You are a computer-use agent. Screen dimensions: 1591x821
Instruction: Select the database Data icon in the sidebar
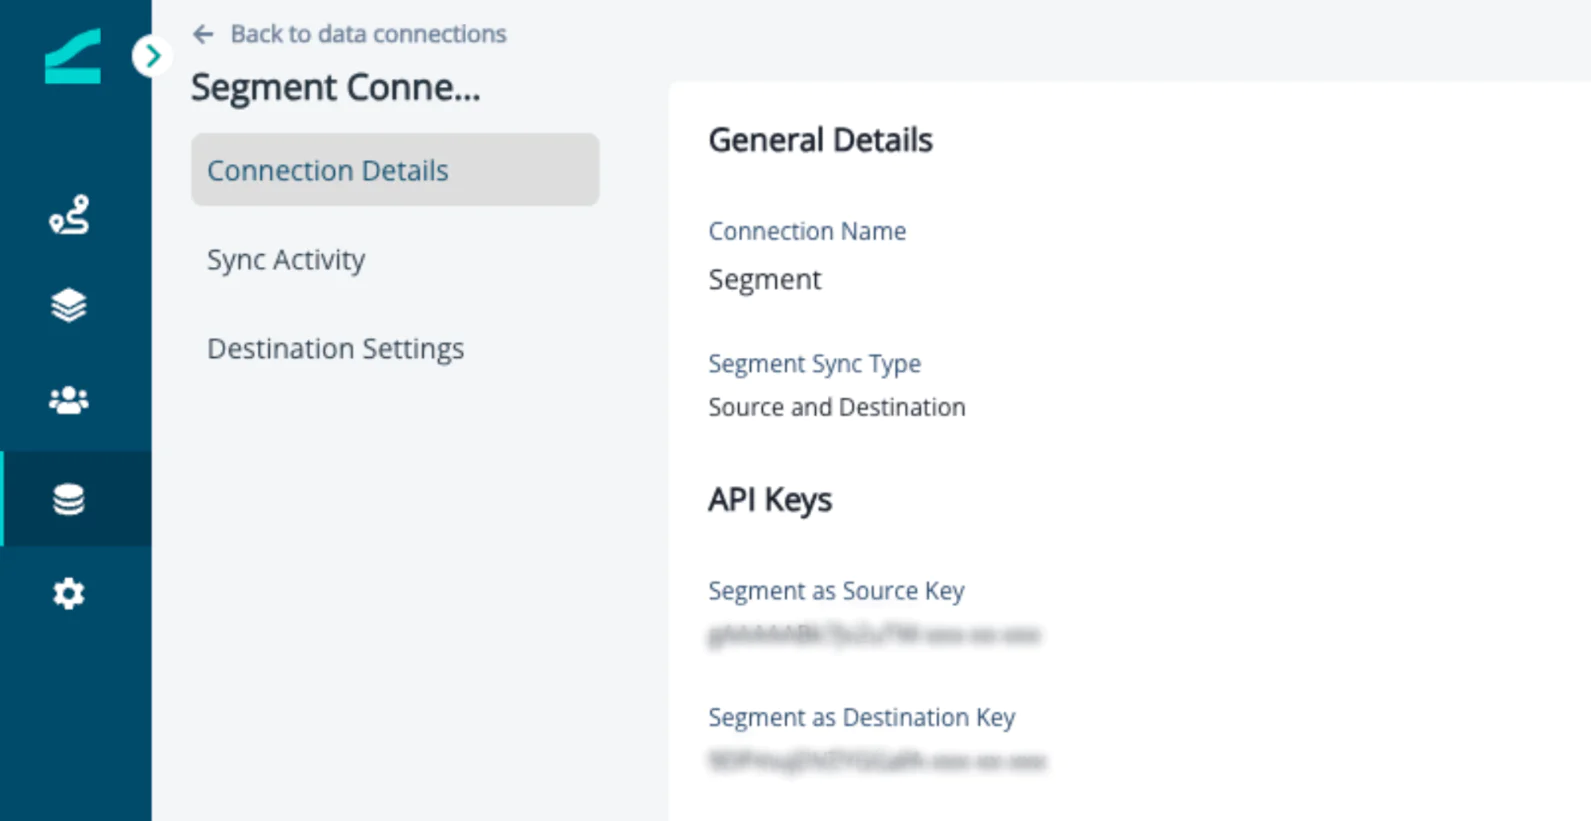click(69, 499)
